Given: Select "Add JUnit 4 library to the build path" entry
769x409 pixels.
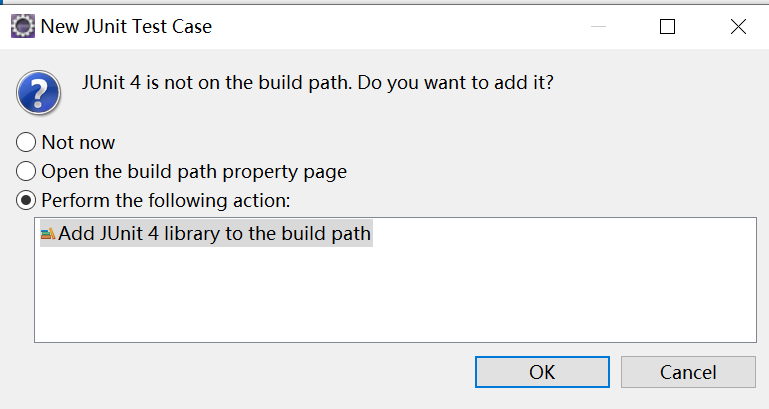Looking at the screenshot, I should pos(214,234).
